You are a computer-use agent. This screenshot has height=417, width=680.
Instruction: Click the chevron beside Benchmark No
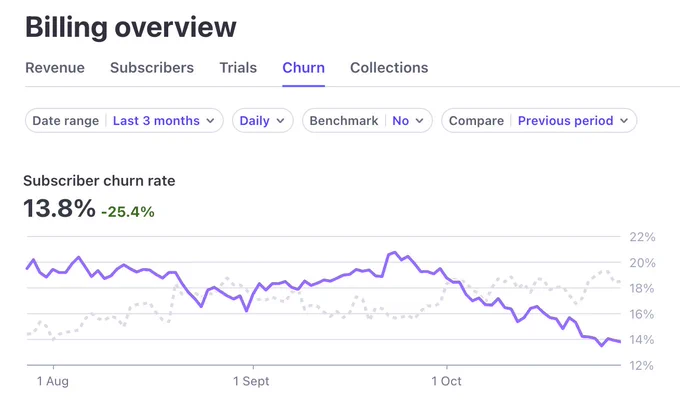419,121
